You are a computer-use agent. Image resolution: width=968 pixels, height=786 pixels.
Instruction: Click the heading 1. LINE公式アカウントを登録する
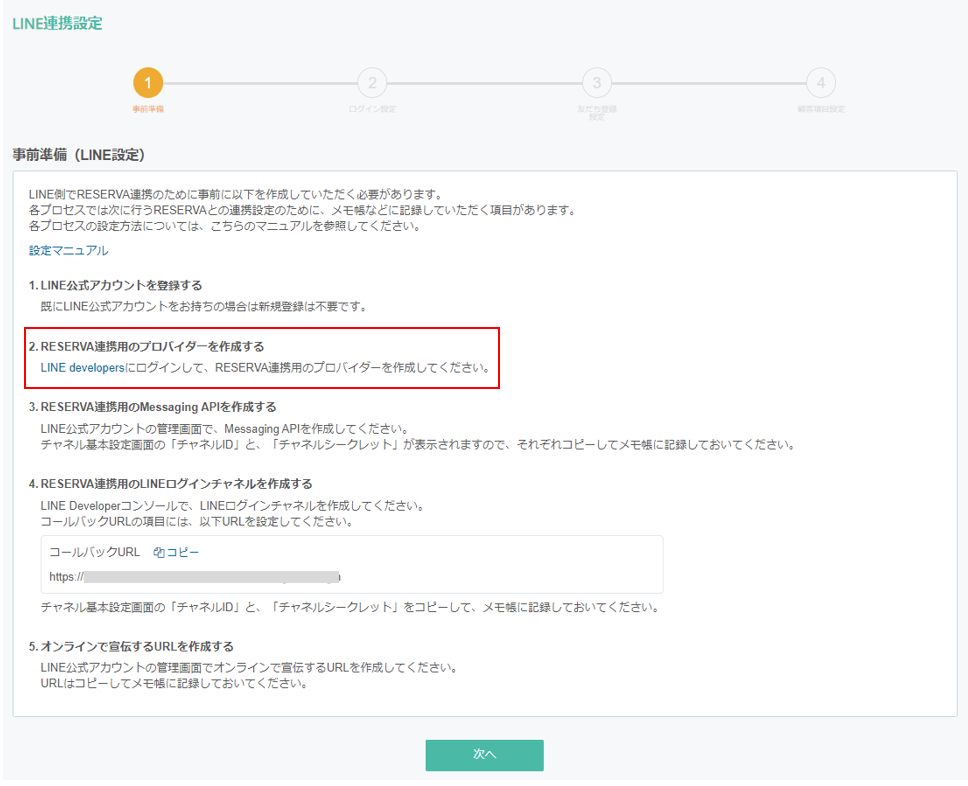point(115,286)
